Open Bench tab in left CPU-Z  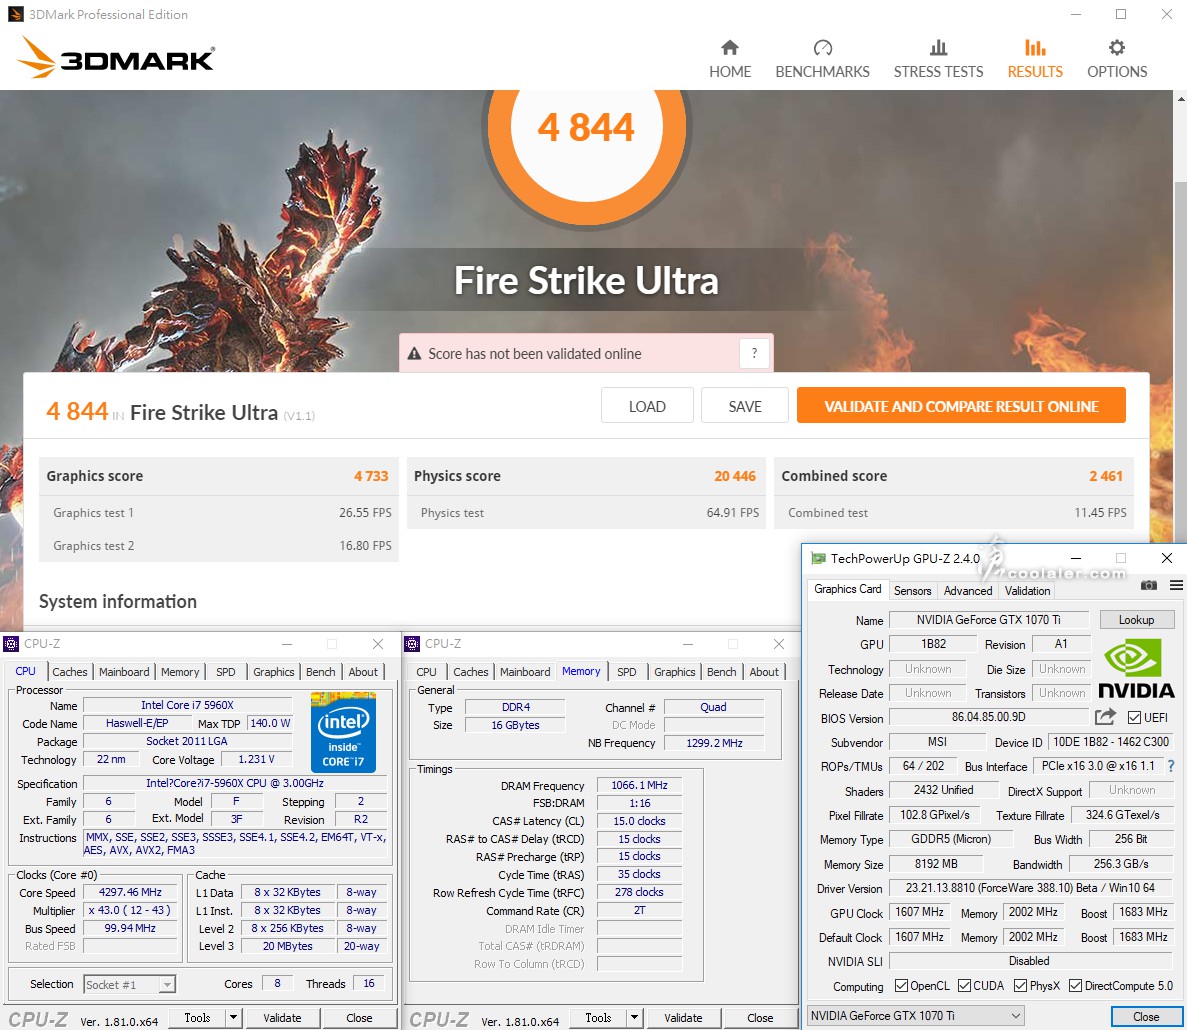coord(320,671)
